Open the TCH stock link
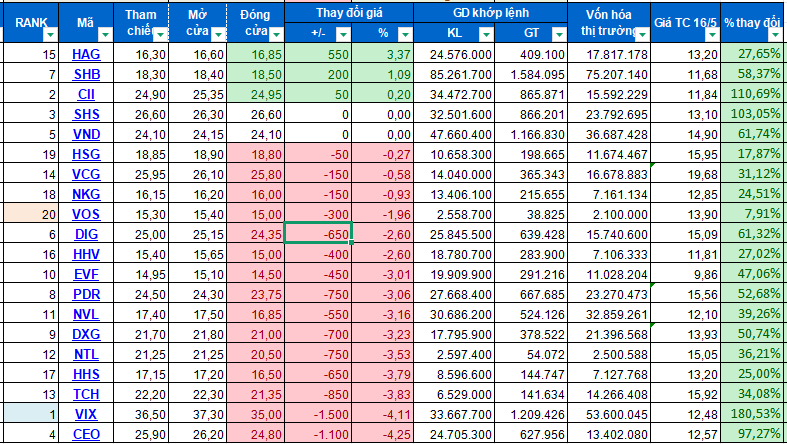 pyautogui.click(x=86, y=394)
